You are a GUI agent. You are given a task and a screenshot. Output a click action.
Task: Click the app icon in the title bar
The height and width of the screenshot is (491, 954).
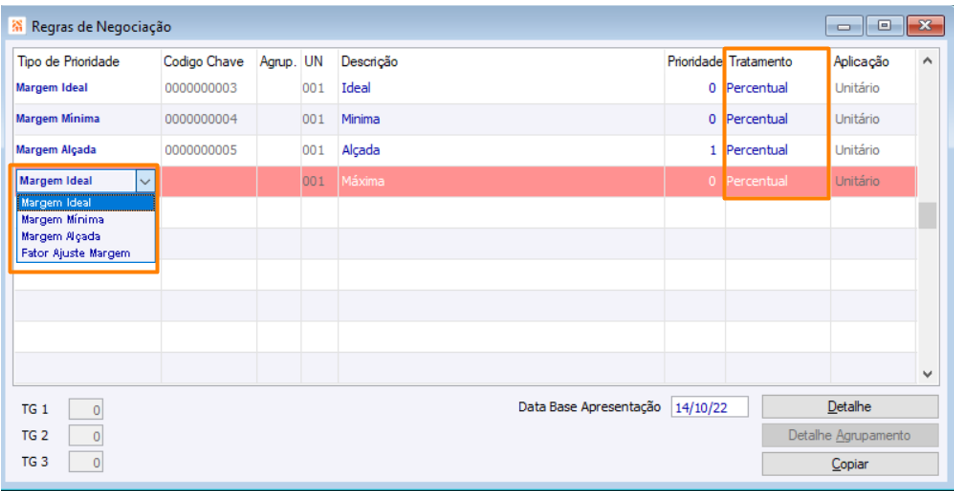[x=18, y=26]
